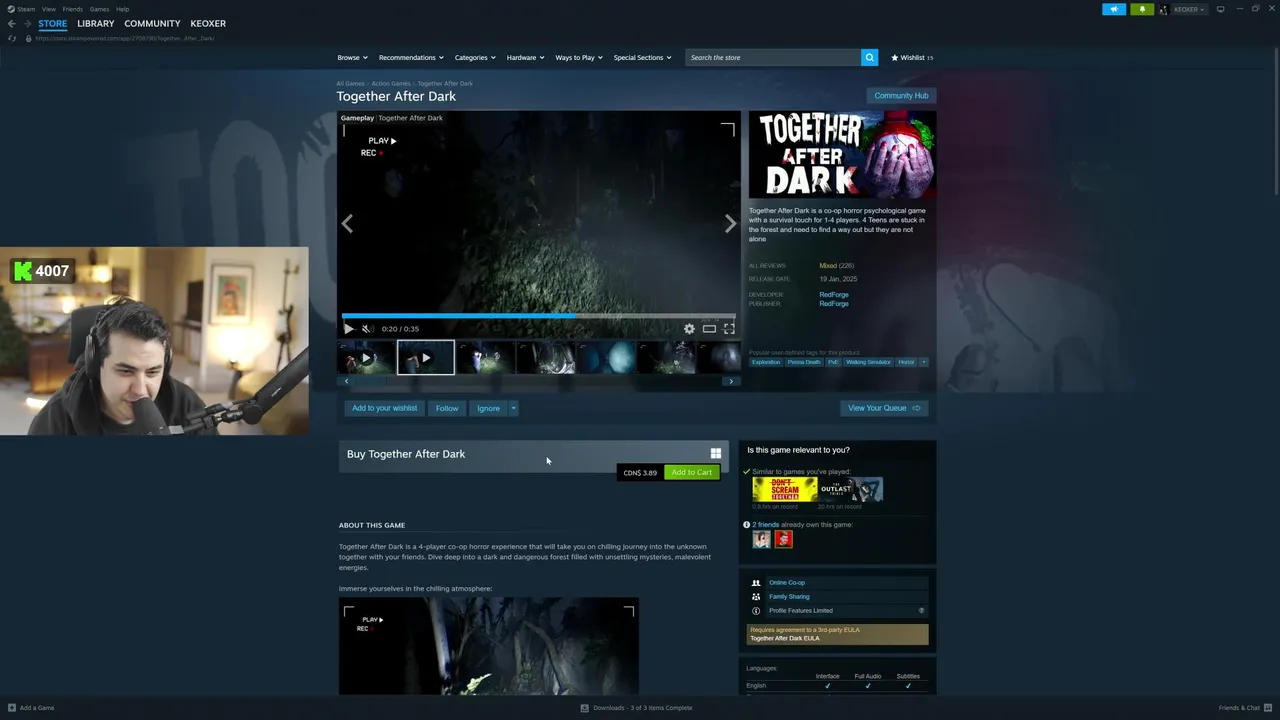Image resolution: width=1280 pixels, height=720 pixels.
Task: Click Add to your wishlist
Action: point(384,408)
